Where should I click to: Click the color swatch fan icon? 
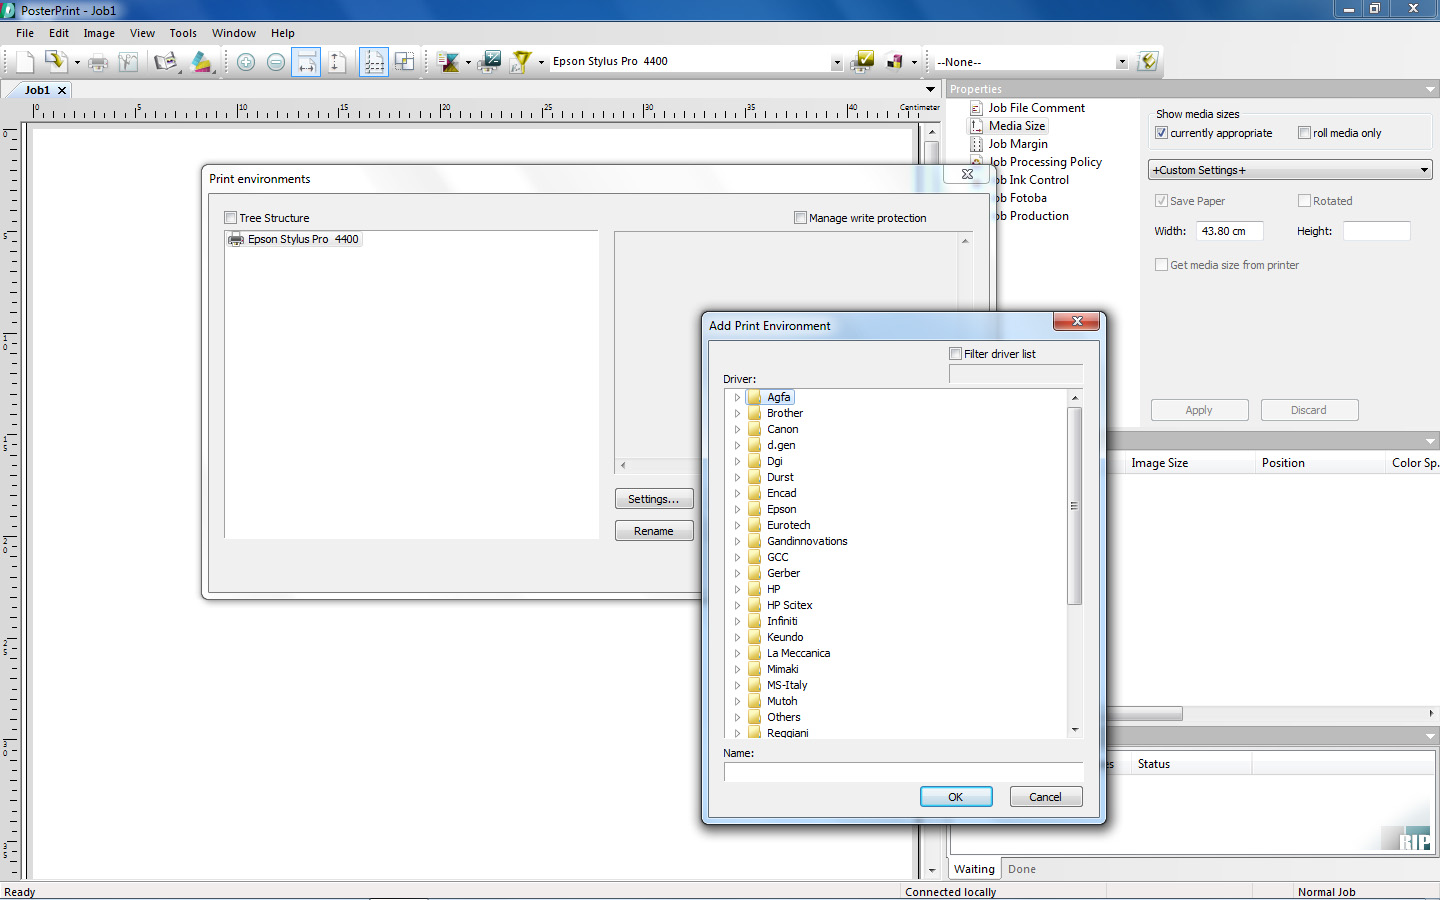click(201, 62)
